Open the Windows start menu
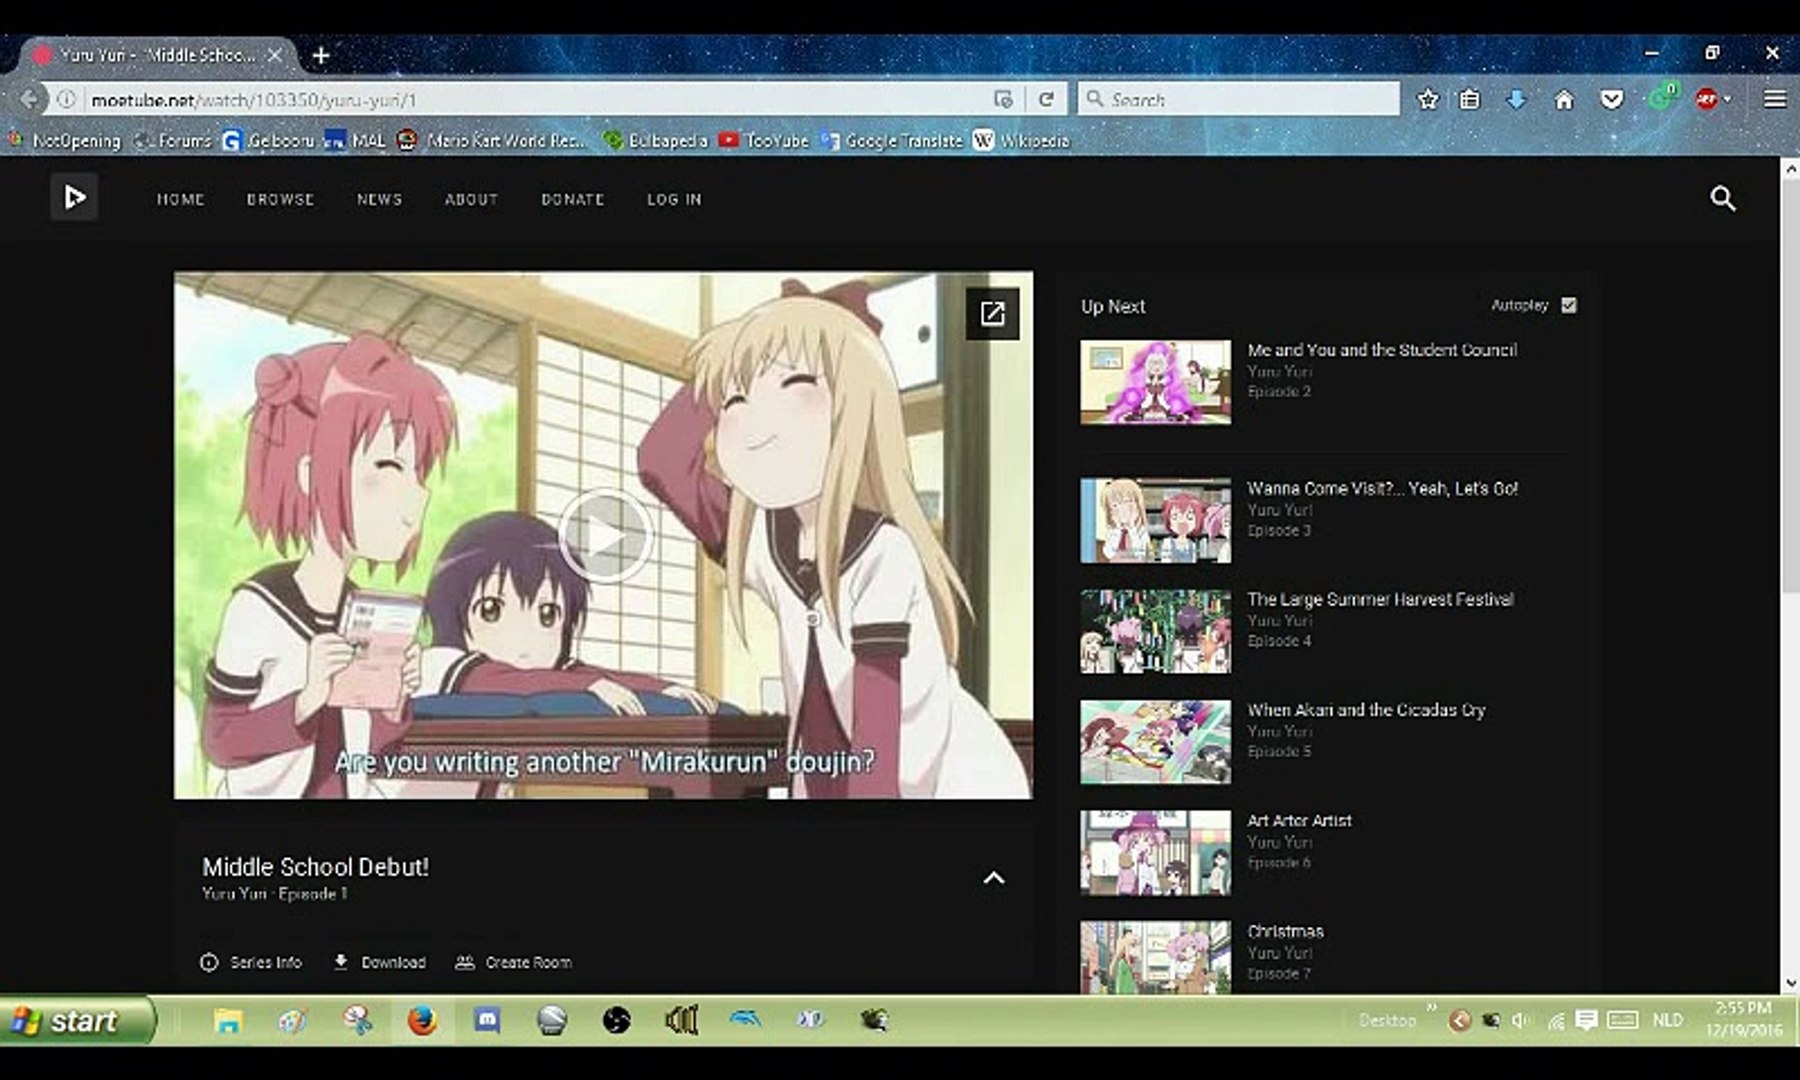Image resolution: width=1800 pixels, height=1080 pixels. click(x=78, y=1021)
